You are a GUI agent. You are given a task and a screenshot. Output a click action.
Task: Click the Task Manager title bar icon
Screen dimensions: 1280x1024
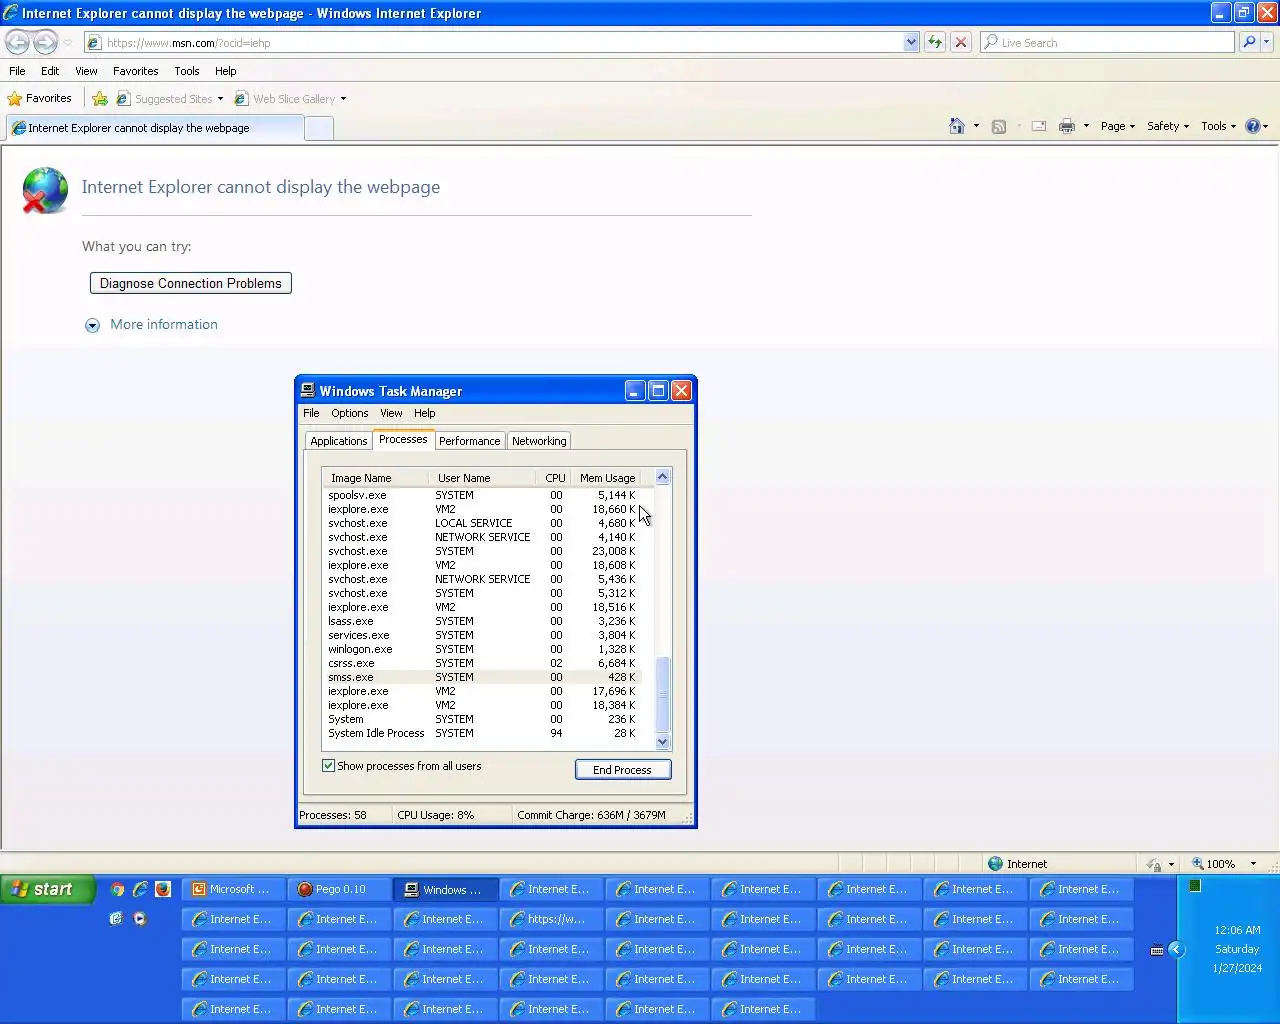(308, 390)
